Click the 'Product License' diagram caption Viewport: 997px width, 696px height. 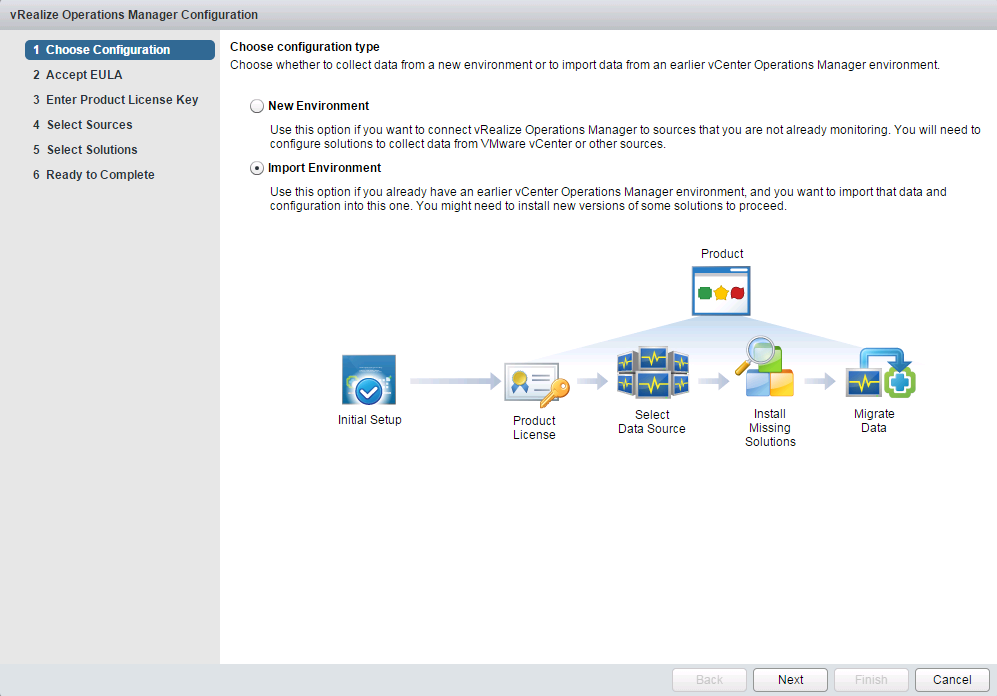point(534,428)
